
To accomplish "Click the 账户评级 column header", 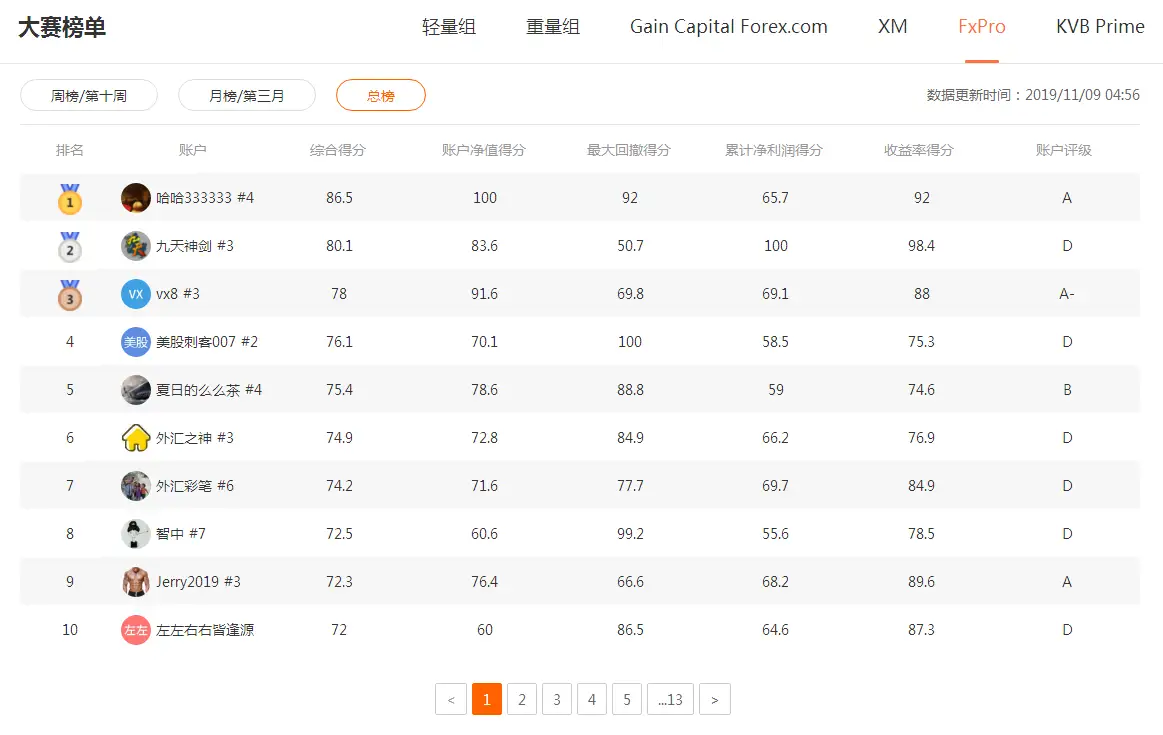I will coord(1064,150).
